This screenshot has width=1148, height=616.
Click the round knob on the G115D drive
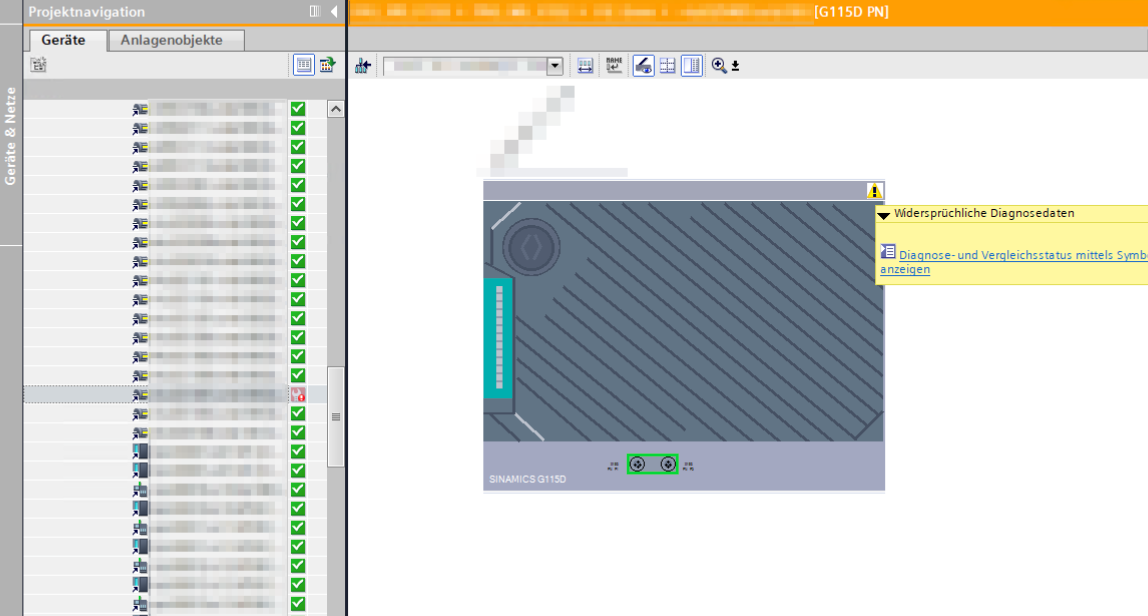[532, 247]
